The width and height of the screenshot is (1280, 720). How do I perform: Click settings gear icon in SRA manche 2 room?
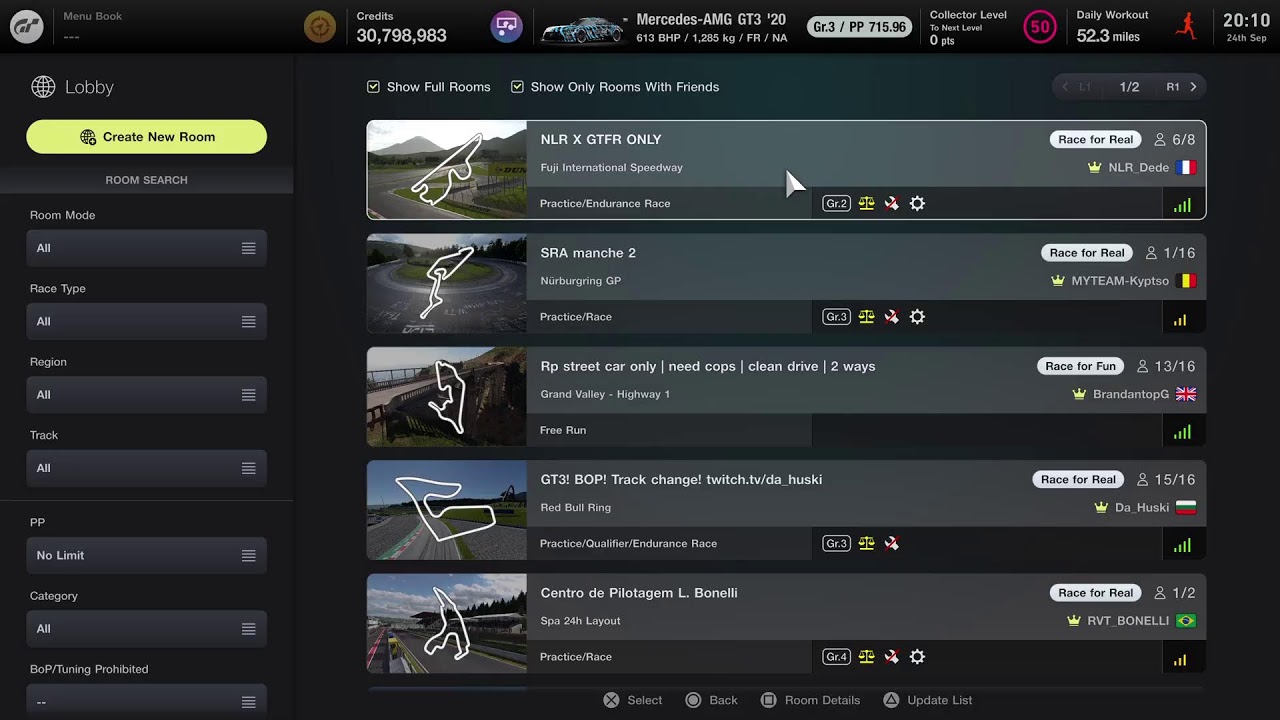(x=917, y=317)
